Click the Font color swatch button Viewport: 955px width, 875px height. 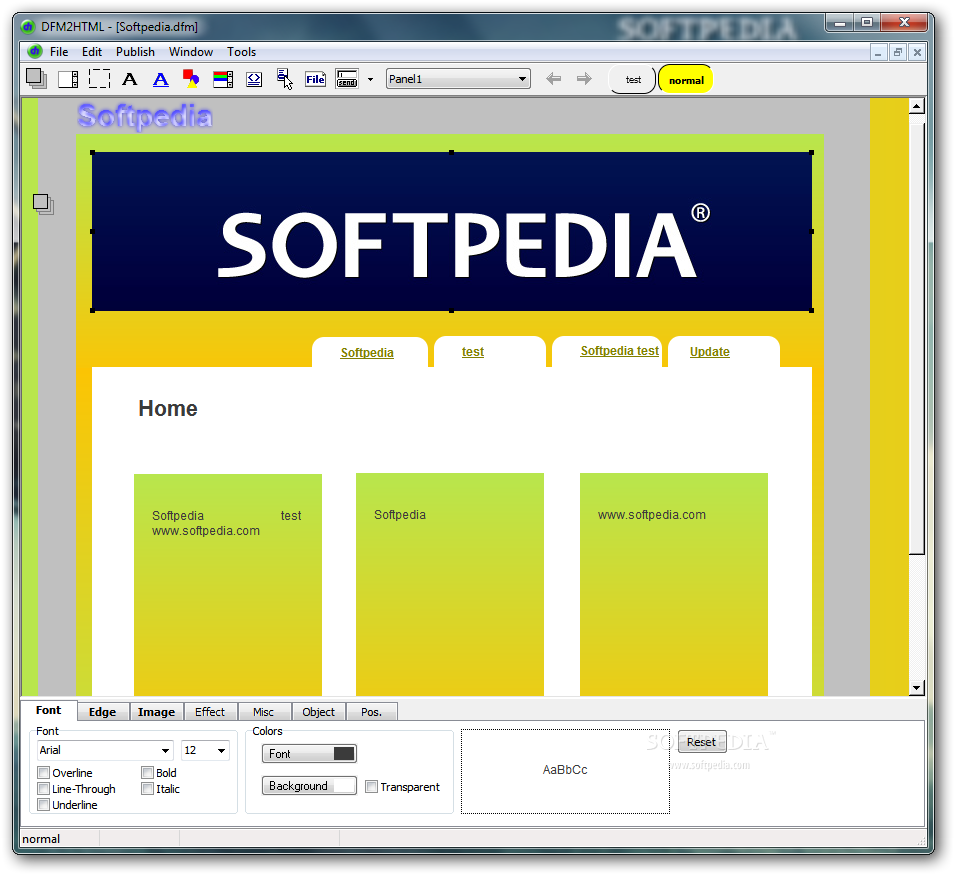tap(309, 754)
